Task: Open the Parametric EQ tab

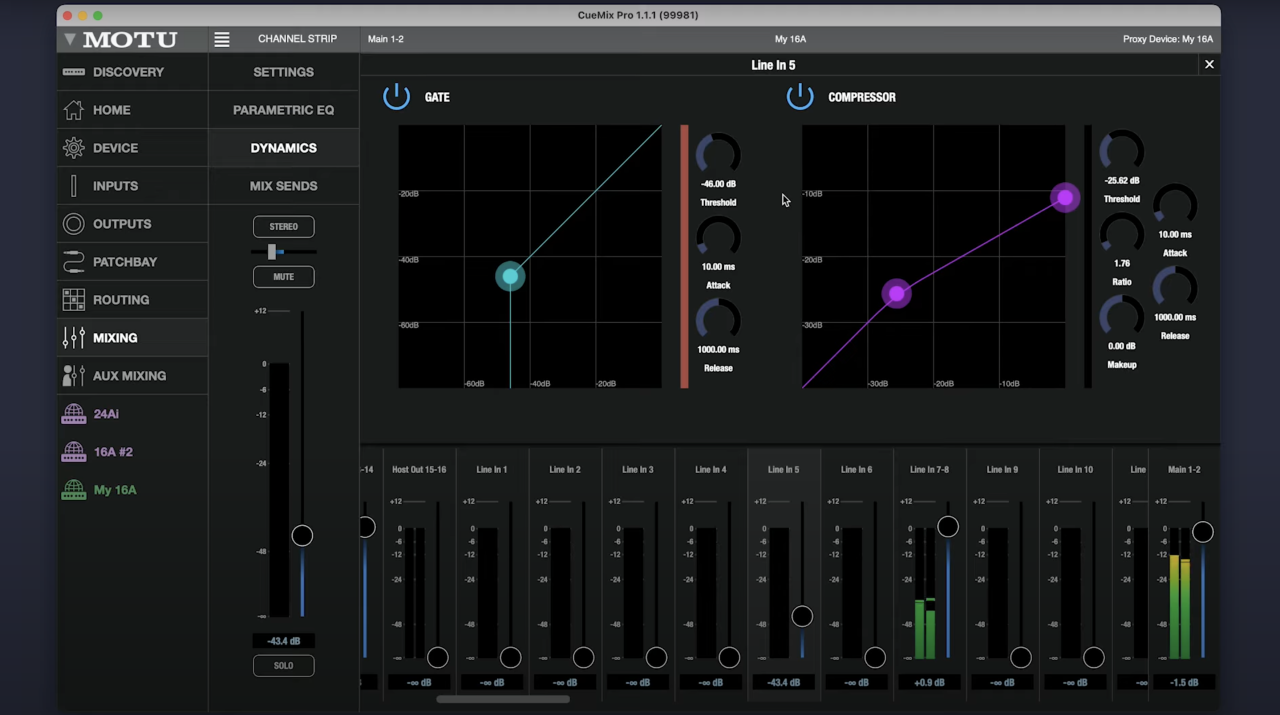Action: click(x=283, y=110)
